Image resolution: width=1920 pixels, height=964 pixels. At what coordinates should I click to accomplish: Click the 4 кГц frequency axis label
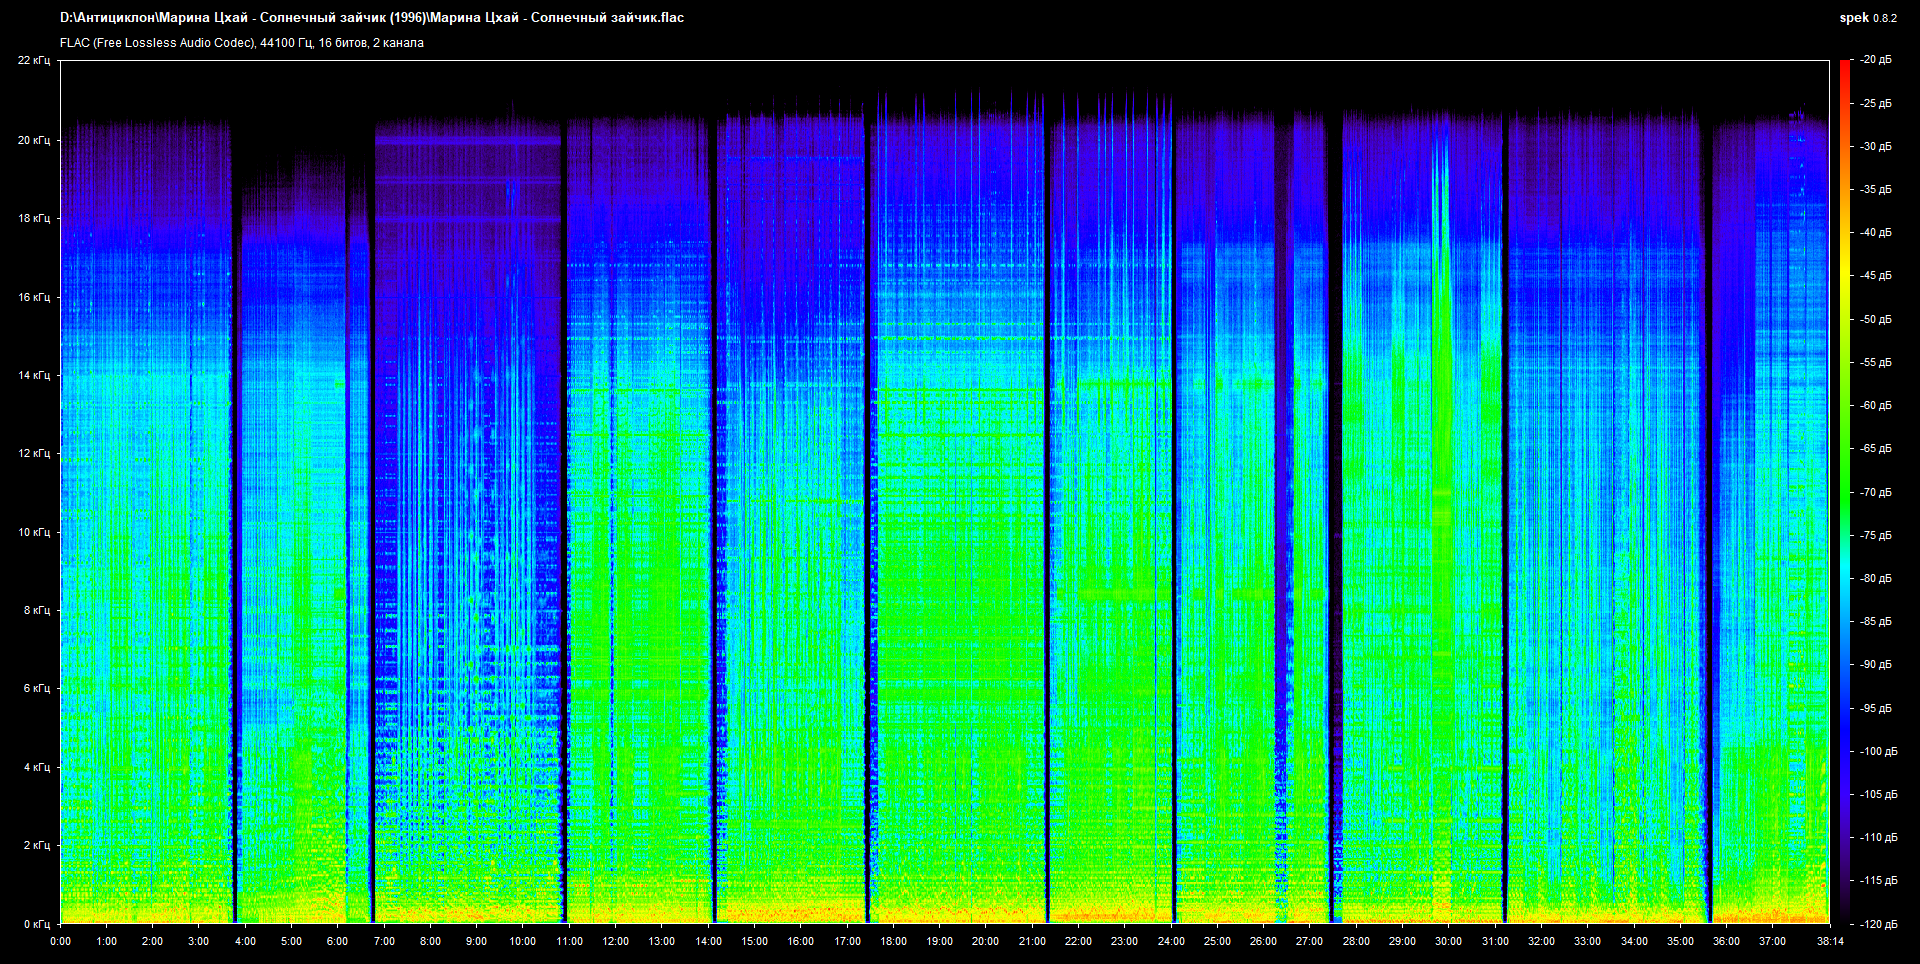(x=36, y=767)
